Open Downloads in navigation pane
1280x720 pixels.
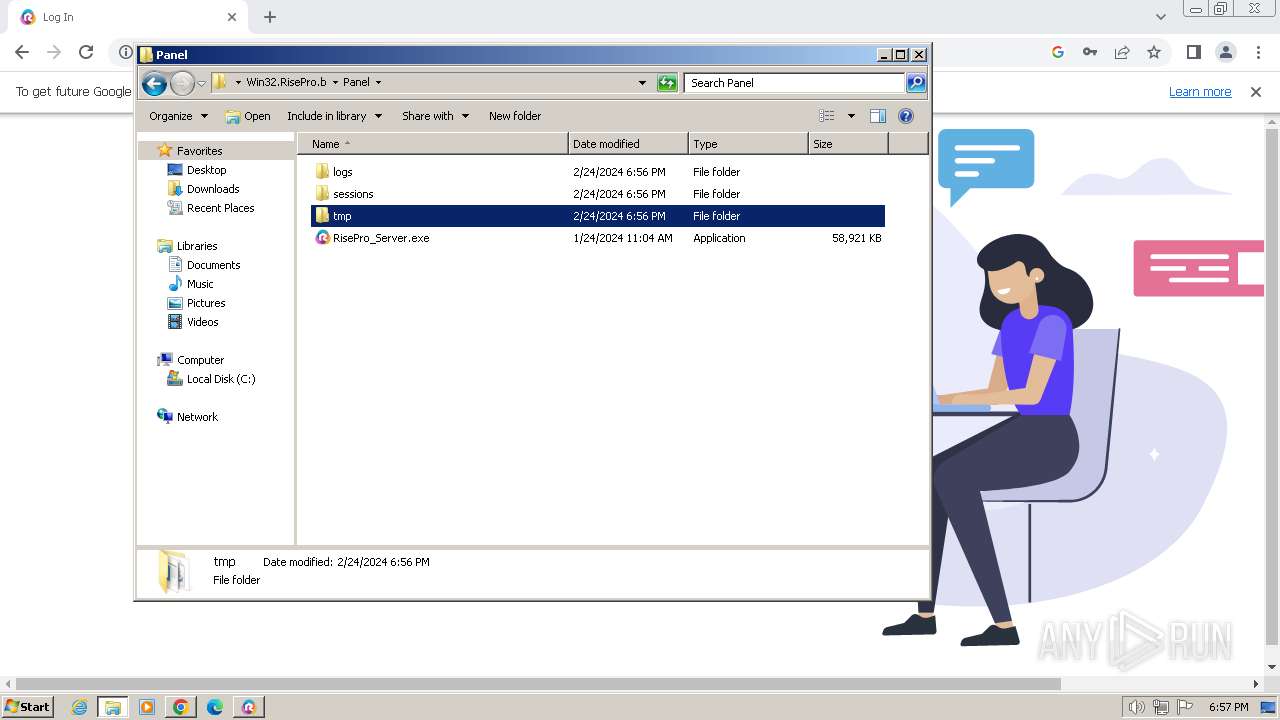pos(213,189)
